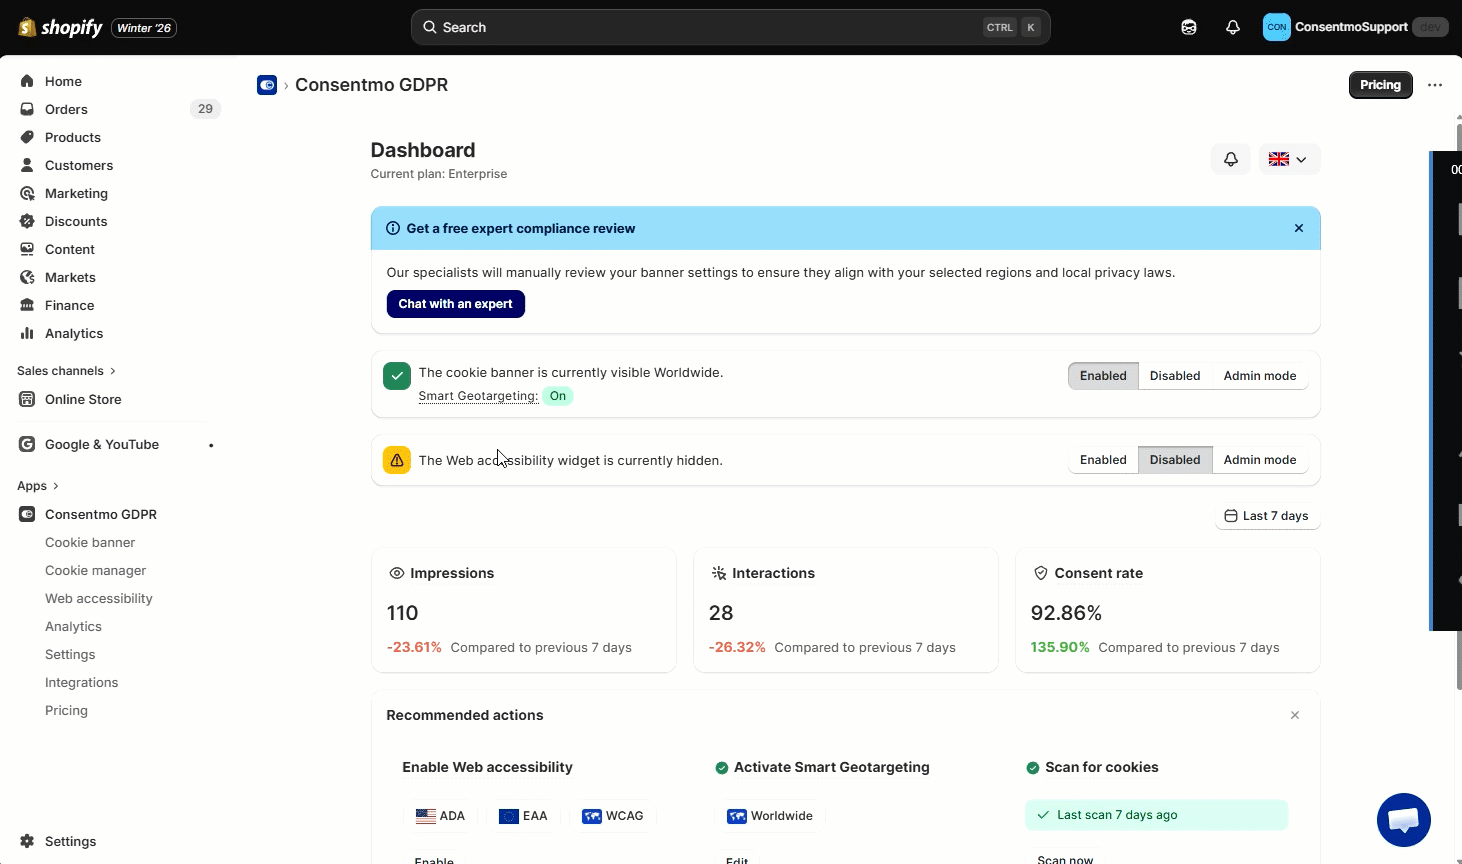Click dashboard notification bell icon
Screen dimensions: 1462x864
pos(1230,159)
